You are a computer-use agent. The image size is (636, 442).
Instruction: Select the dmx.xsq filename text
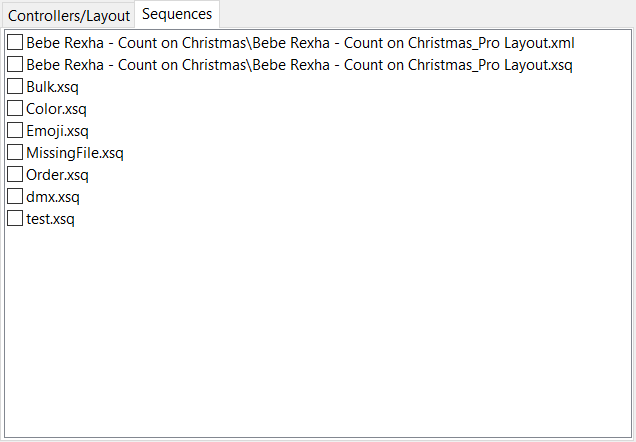[53, 197]
